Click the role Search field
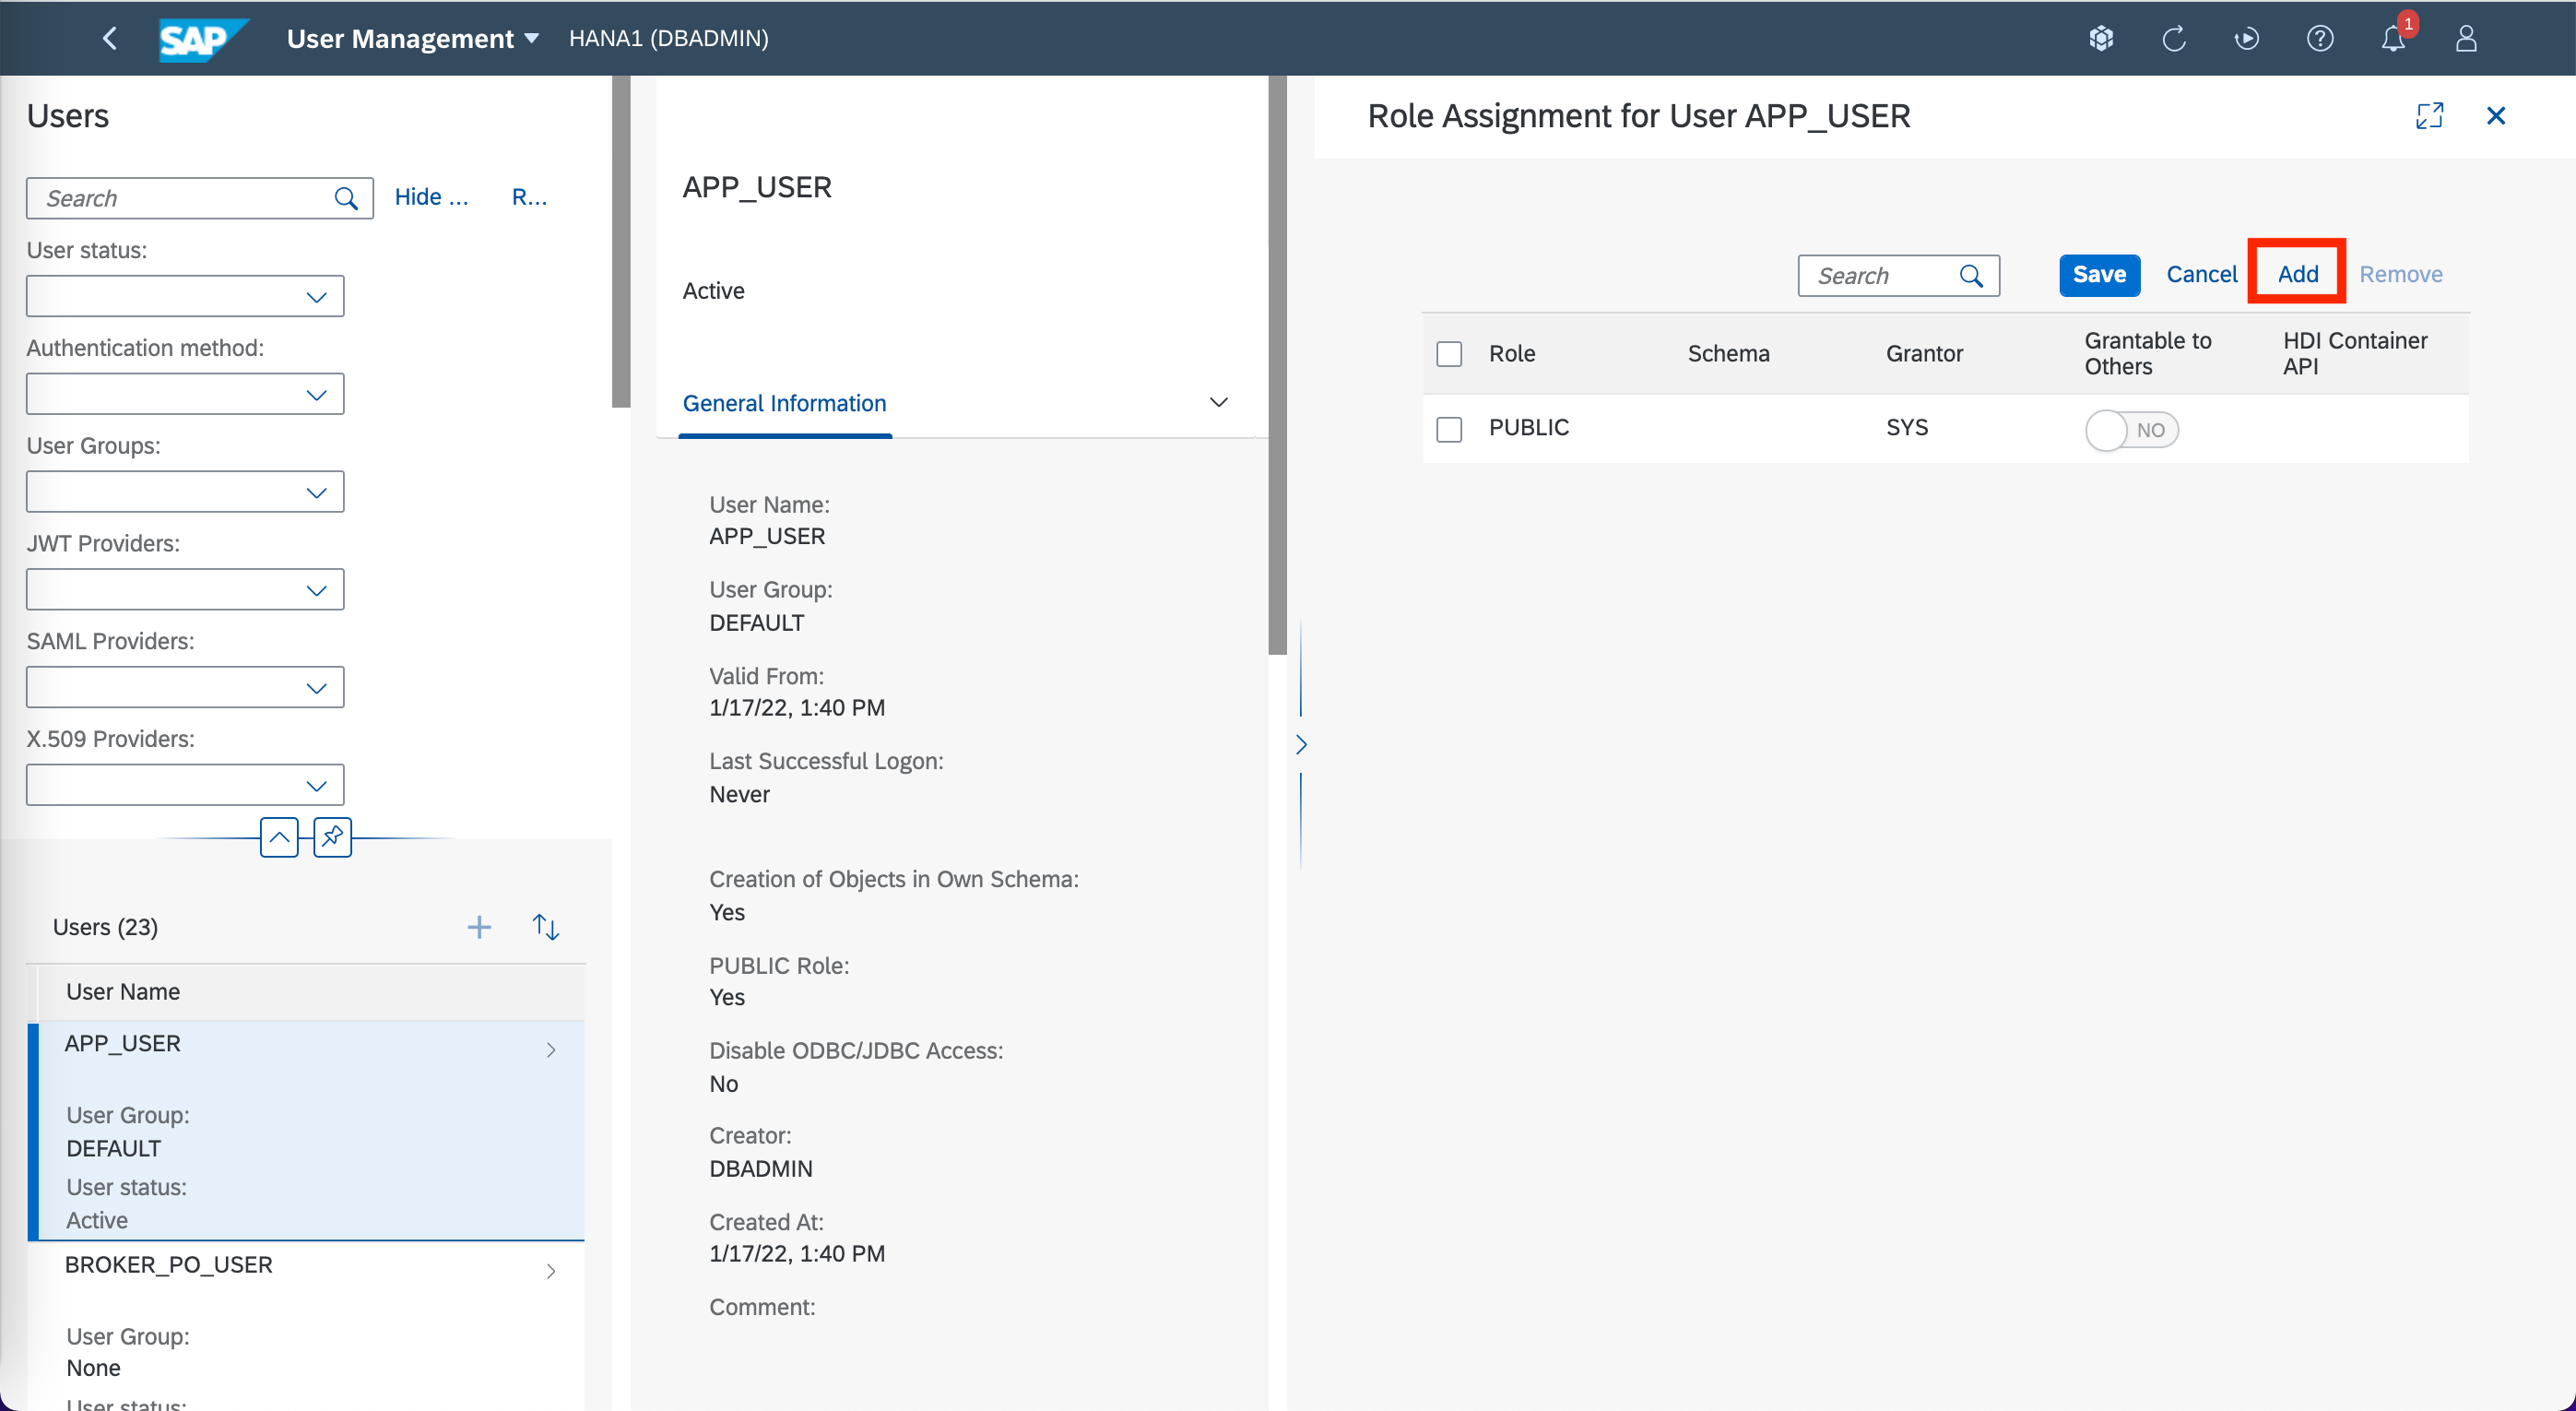Screen dimensions: 2576x1411 (x=1880, y=276)
